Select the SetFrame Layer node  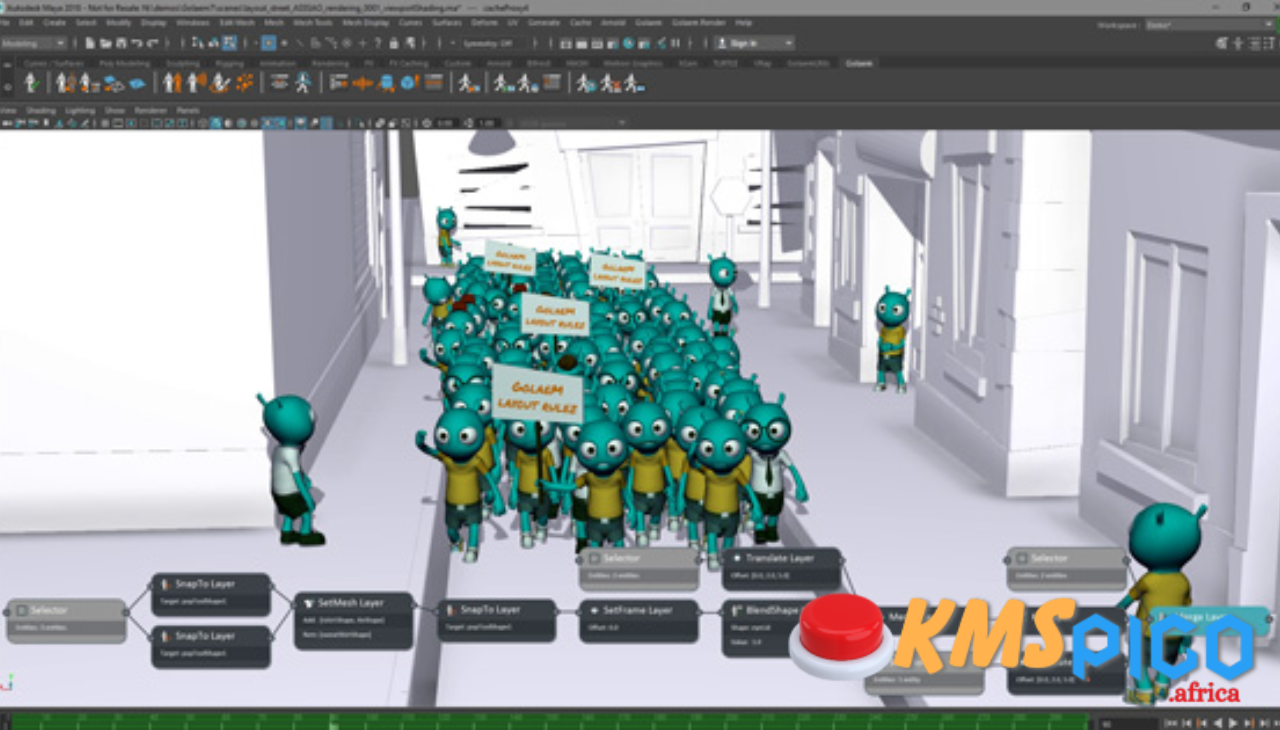638,620
